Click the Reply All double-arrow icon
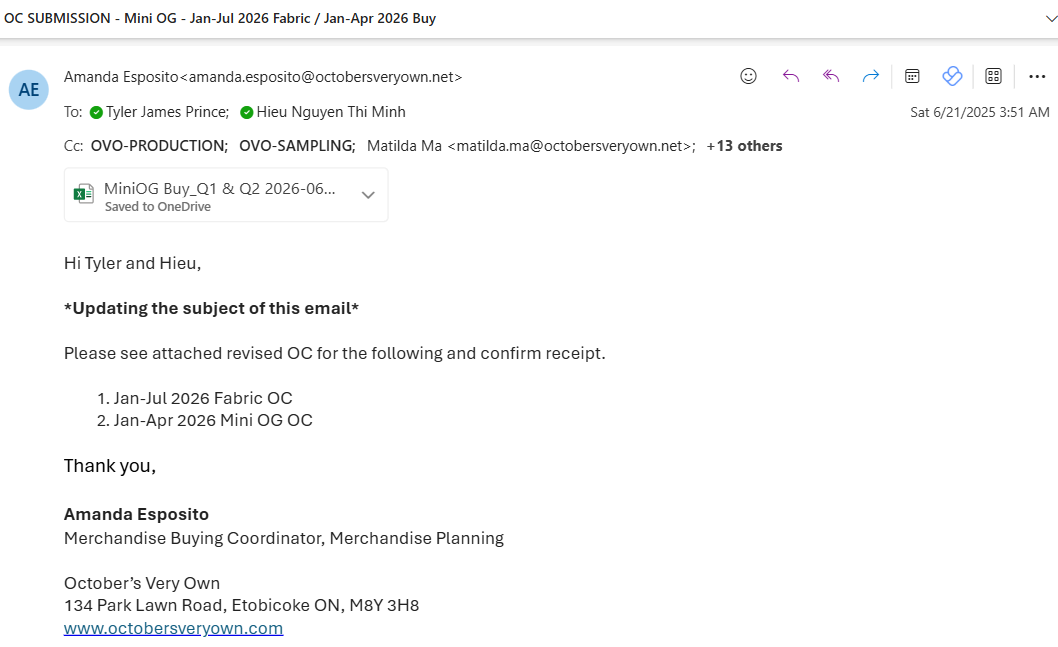The width and height of the screenshot is (1058, 647). click(x=831, y=76)
